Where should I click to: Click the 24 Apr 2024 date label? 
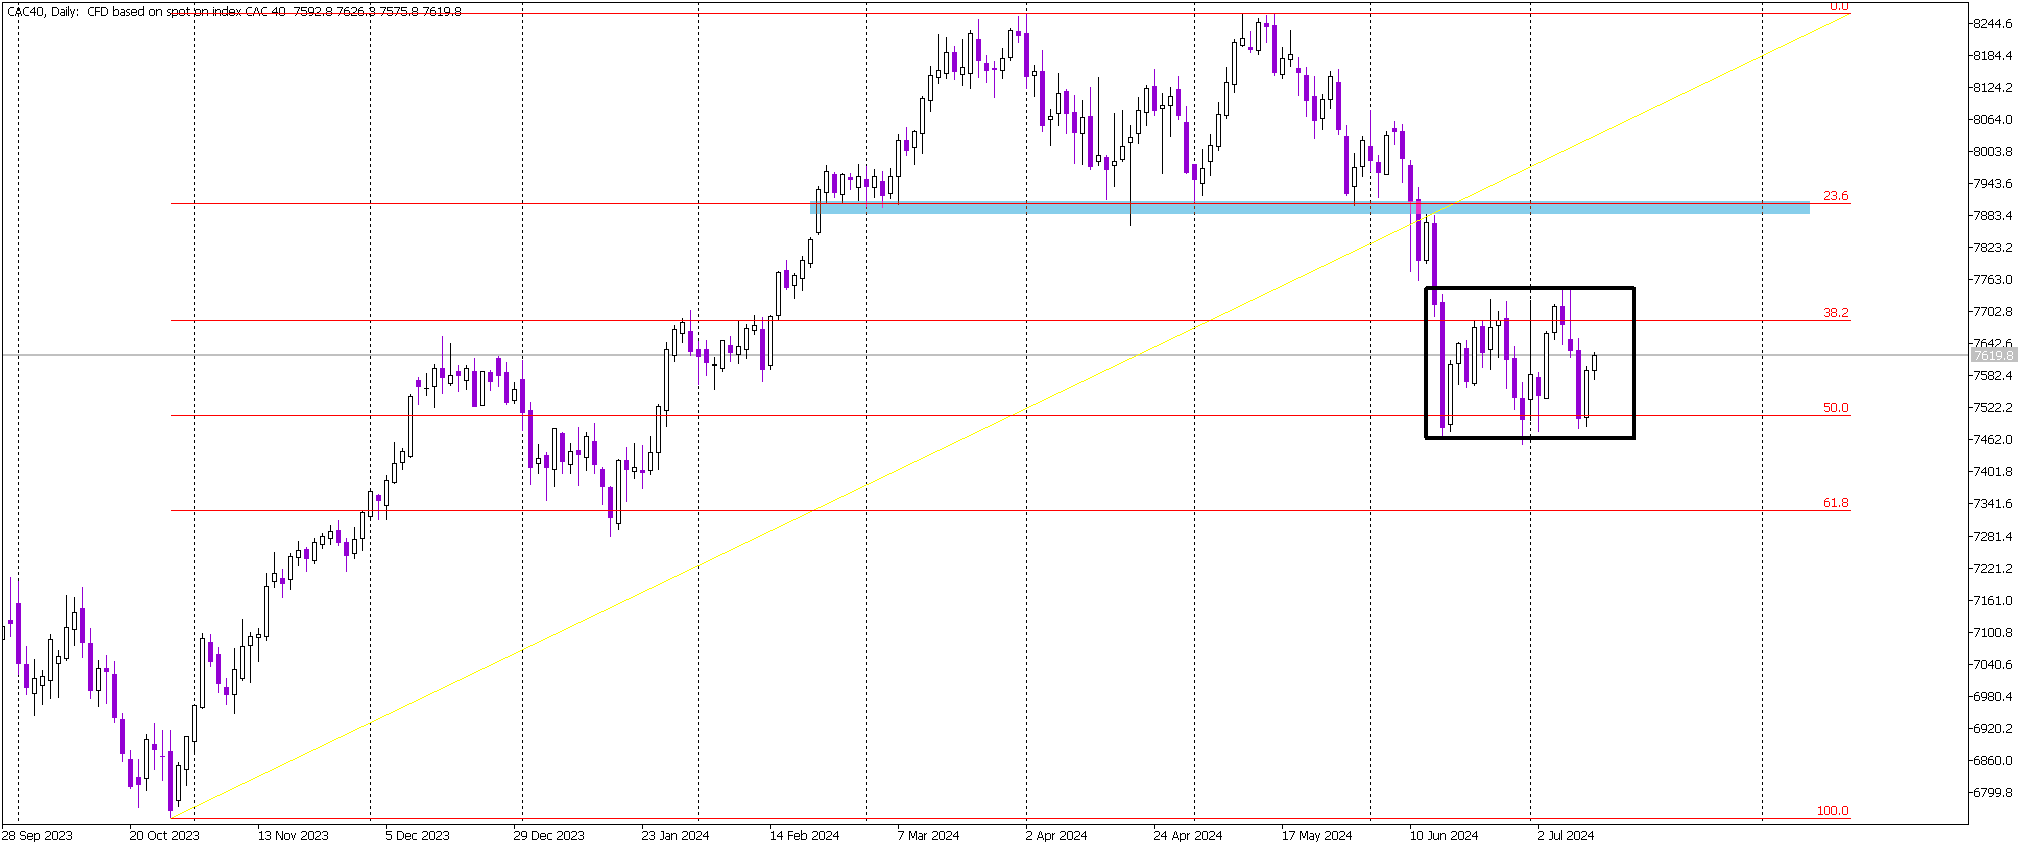click(1187, 836)
